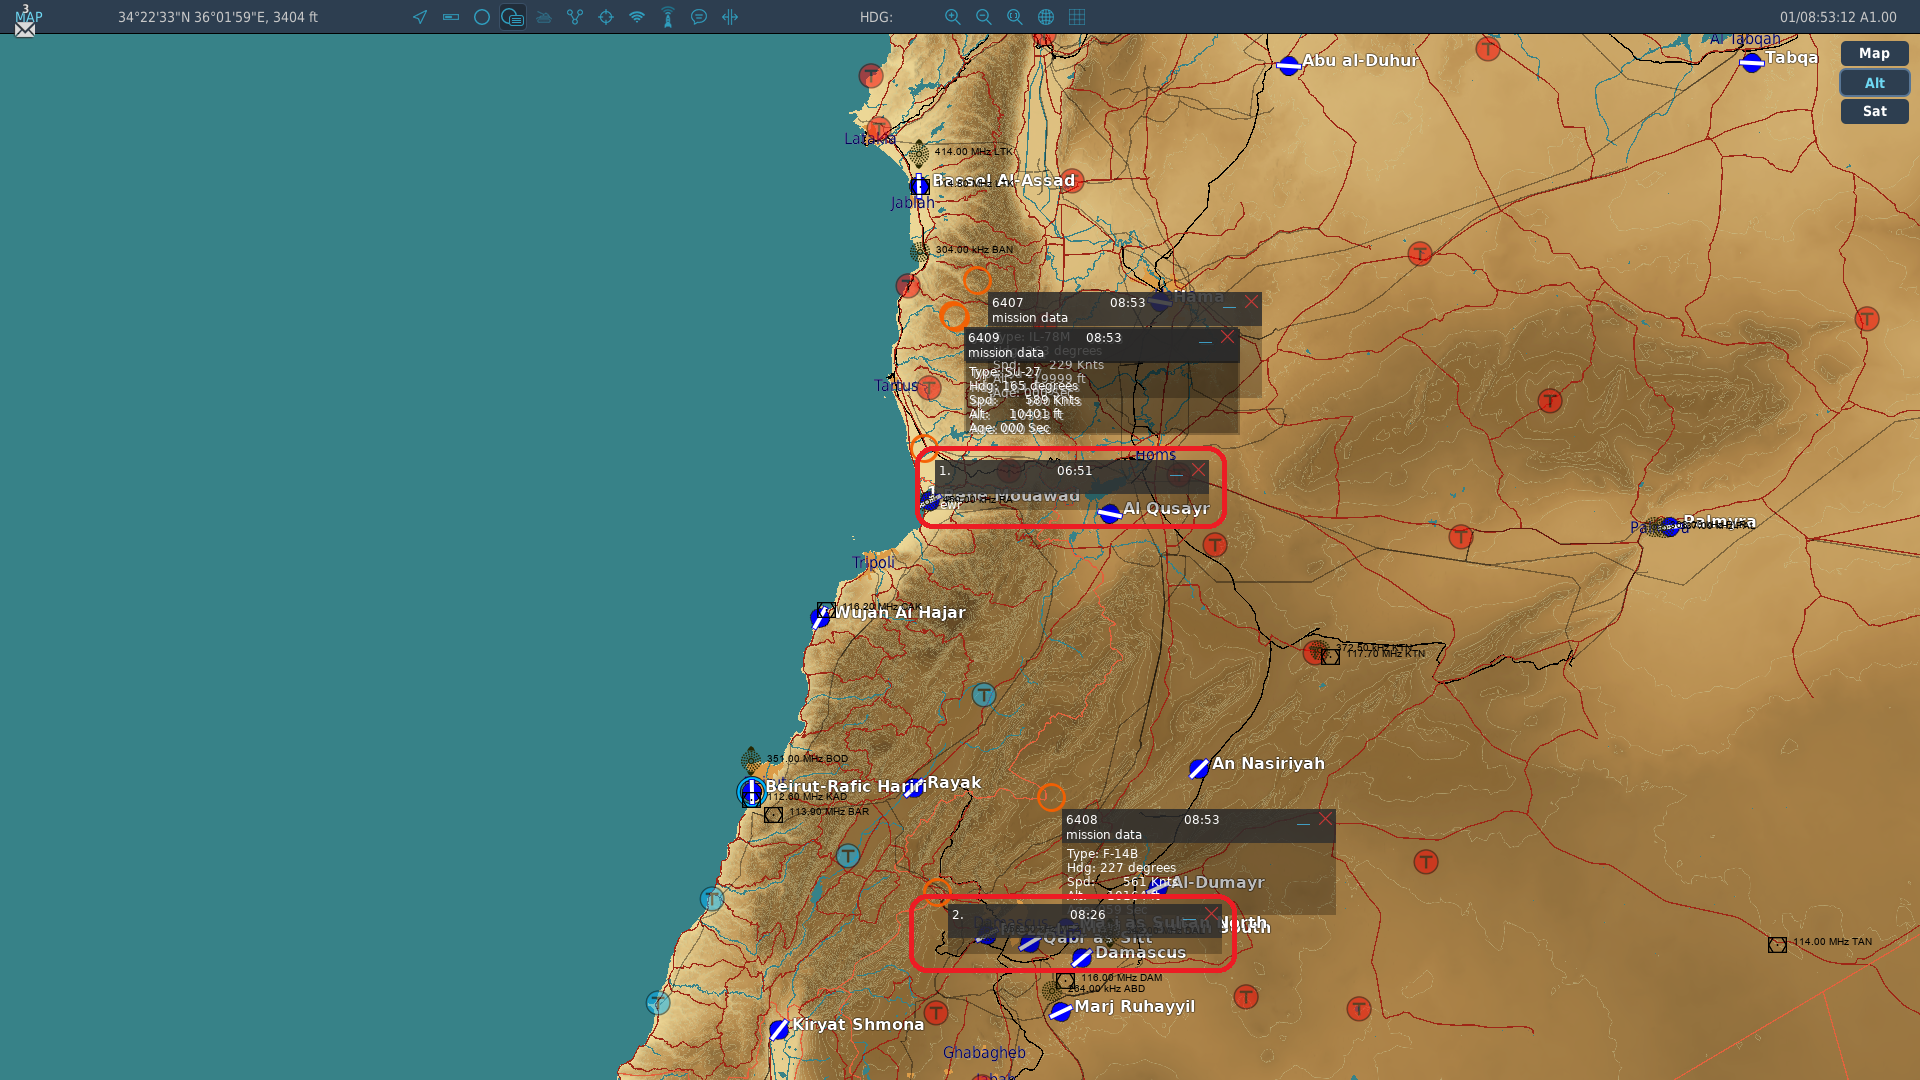Click the Tabqa airfield icon
Screen dimensions: 1920x1080
[1752, 63]
